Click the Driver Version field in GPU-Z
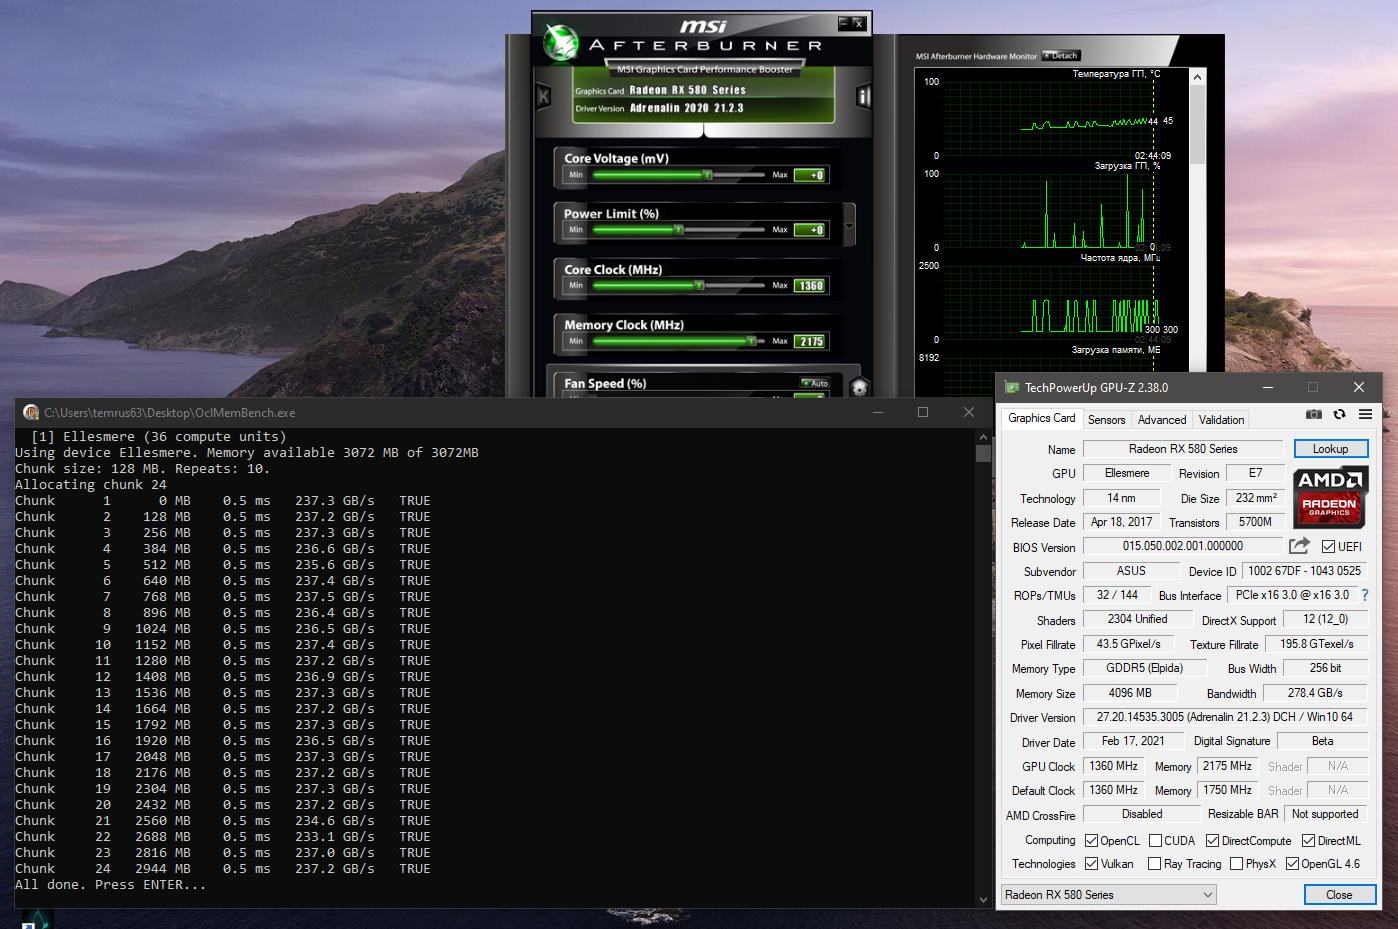The height and width of the screenshot is (929, 1398). [1225, 717]
